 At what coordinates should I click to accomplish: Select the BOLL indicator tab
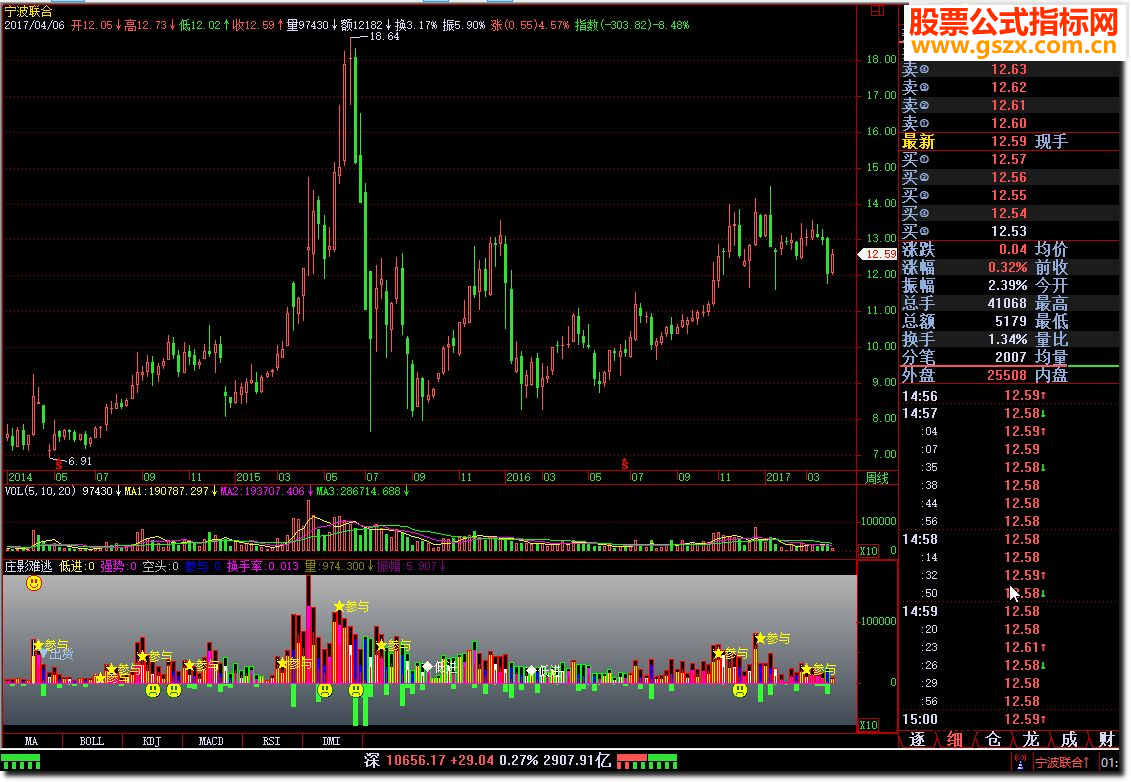pos(92,741)
